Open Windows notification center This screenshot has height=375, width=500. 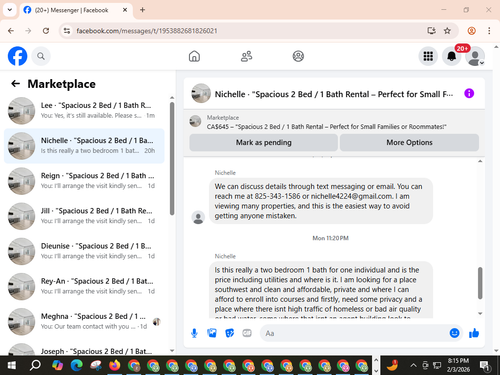[485, 366]
